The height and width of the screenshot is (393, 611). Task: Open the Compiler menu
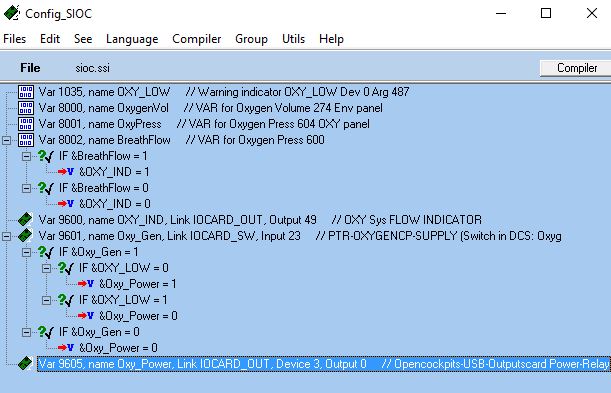(197, 39)
